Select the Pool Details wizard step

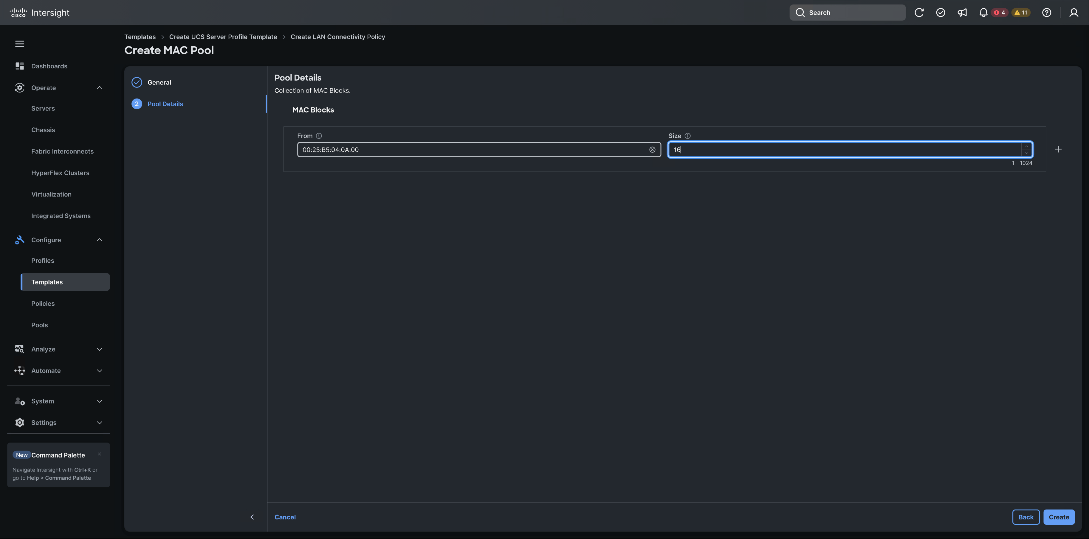click(x=165, y=103)
